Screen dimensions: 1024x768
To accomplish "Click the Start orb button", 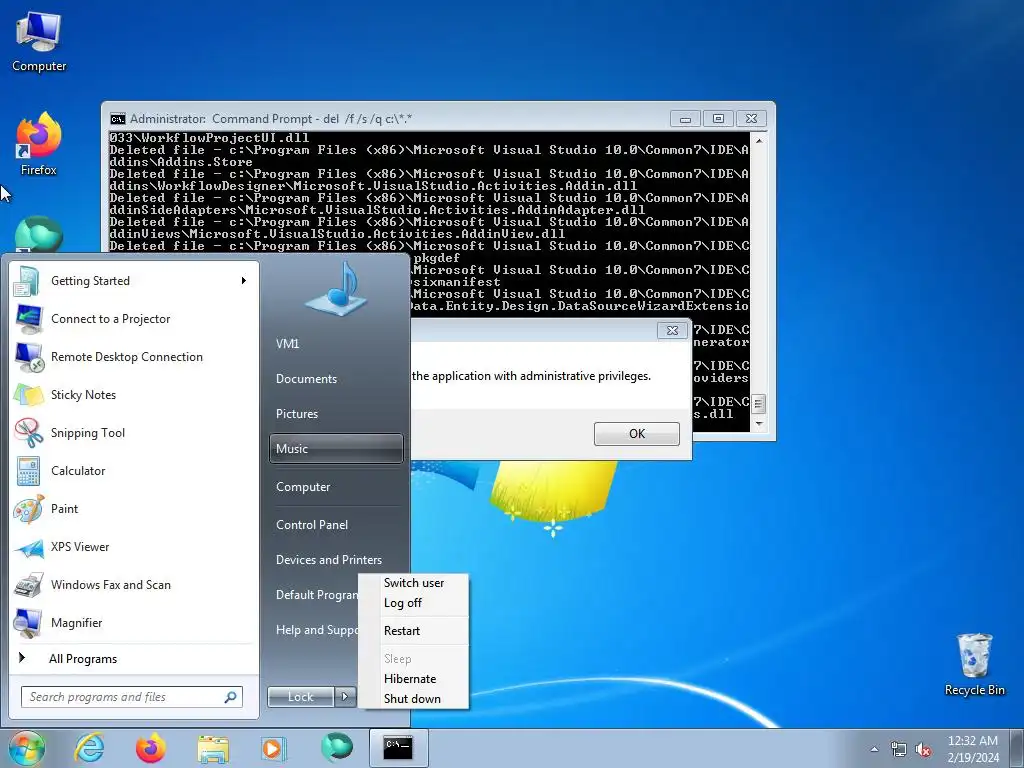I will click(27, 748).
